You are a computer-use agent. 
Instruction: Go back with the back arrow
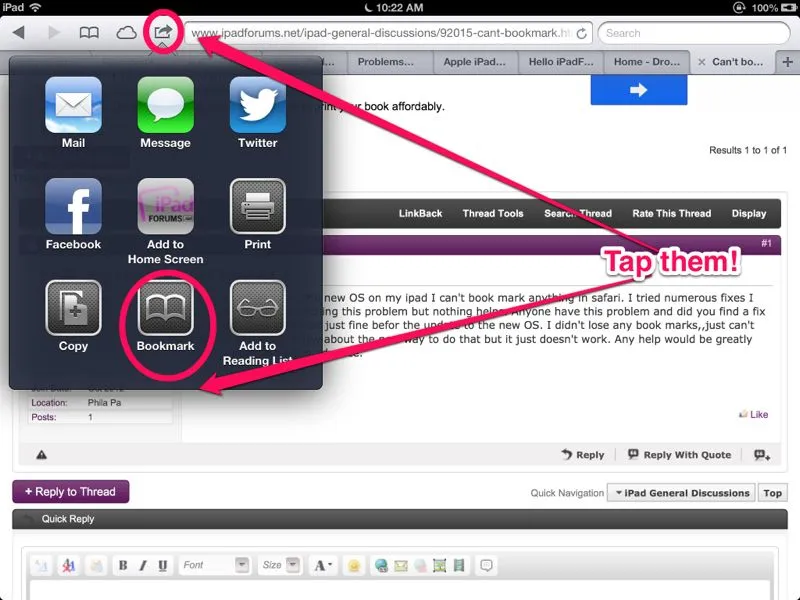click(x=18, y=33)
